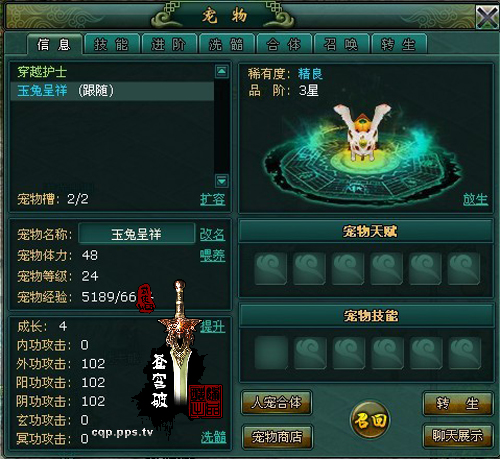The image size is (500, 459).
Task: Click the 人宠合体 button
Action: point(276,402)
